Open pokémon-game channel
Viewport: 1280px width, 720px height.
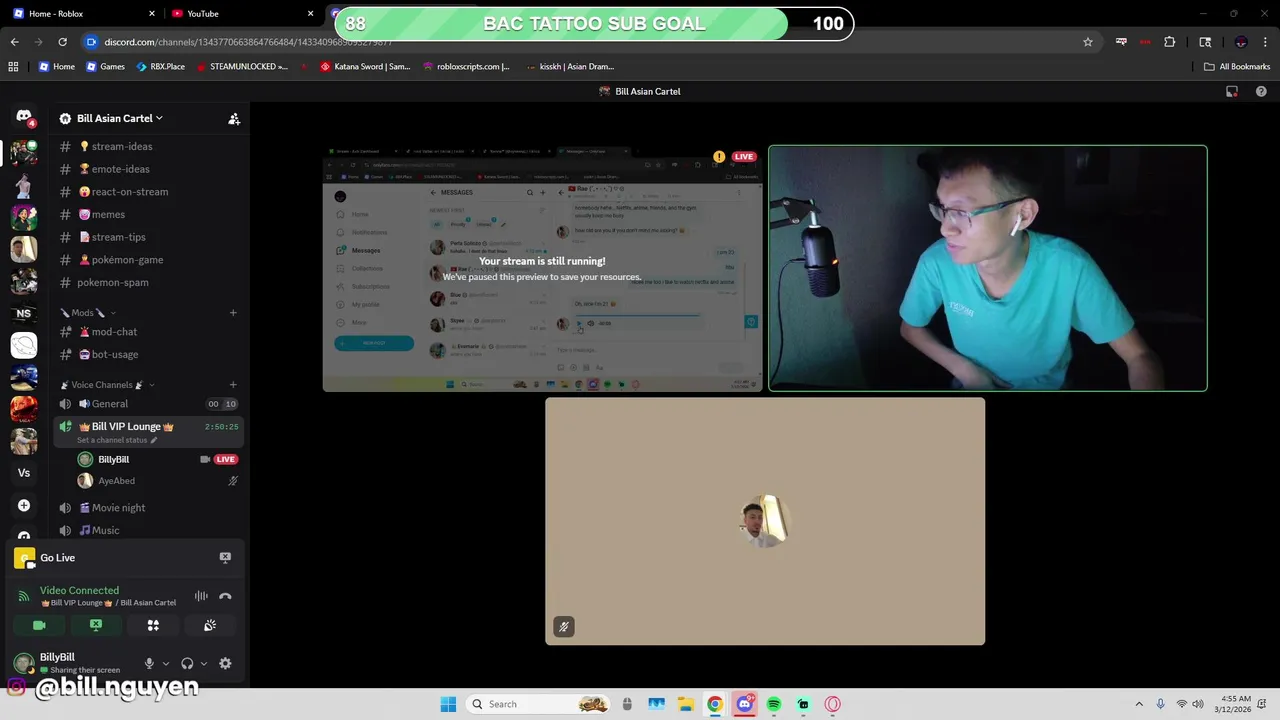150,259
